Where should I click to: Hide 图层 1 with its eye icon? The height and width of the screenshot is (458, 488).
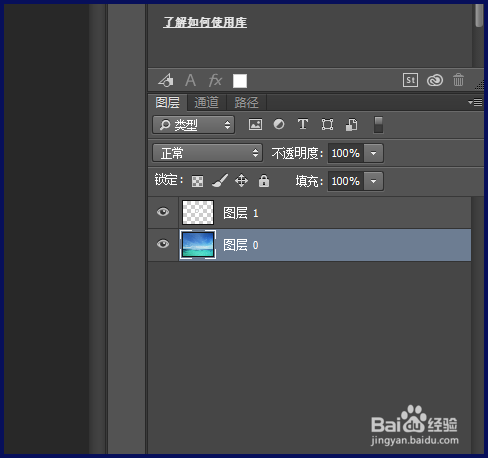(163, 212)
